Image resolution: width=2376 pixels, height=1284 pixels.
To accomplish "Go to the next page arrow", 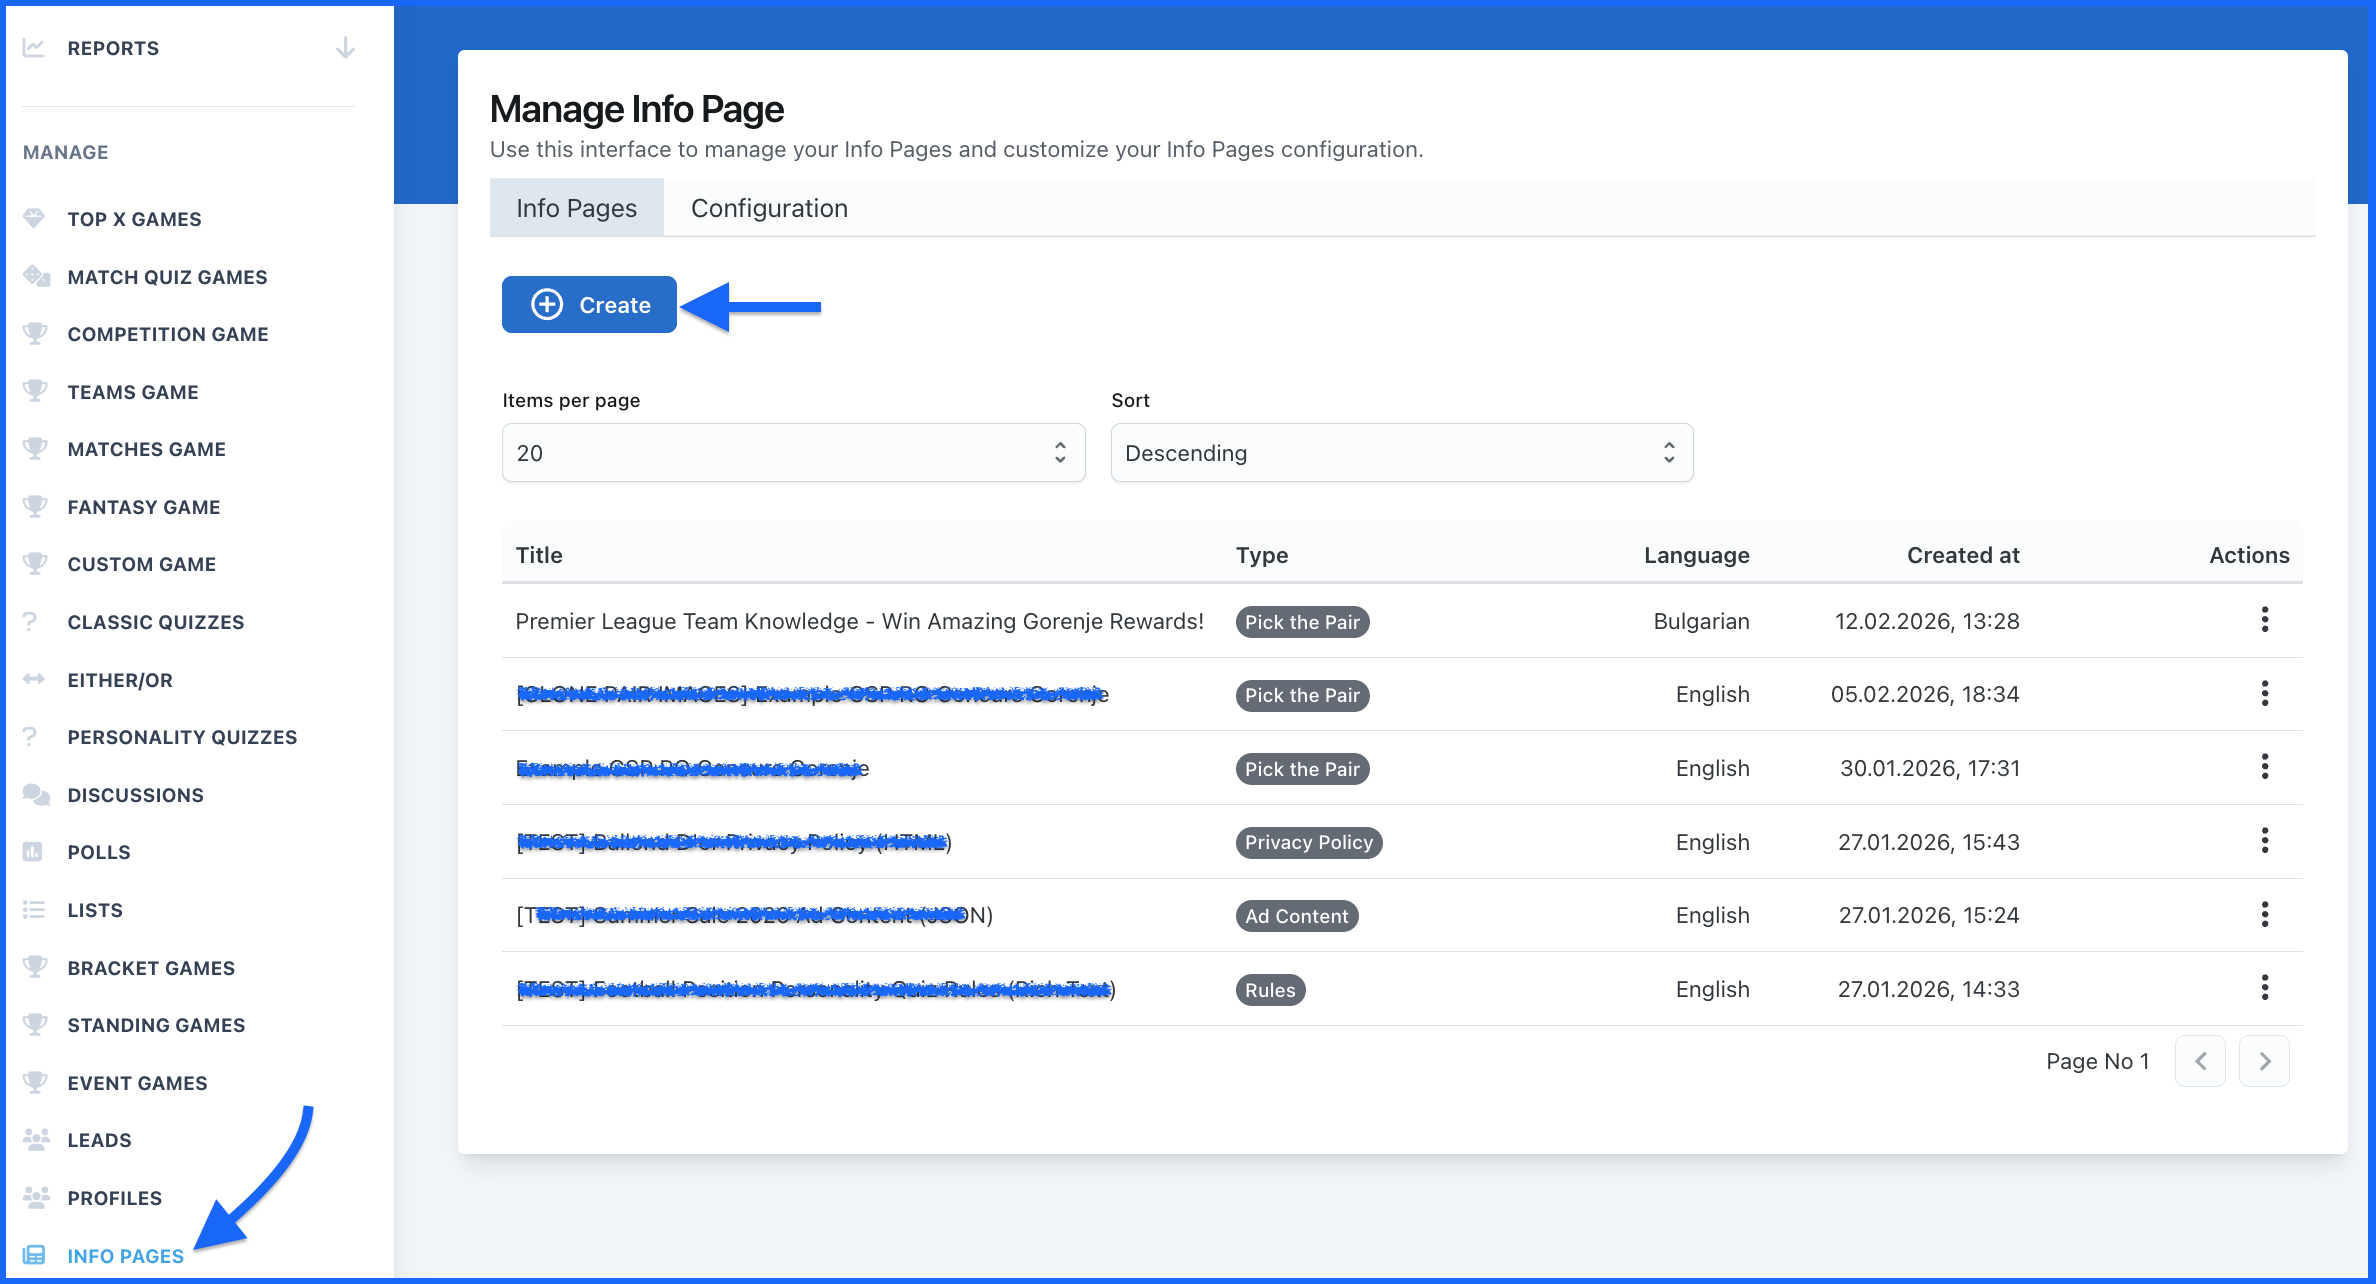I will pyautogui.click(x=2264, y=1061).
